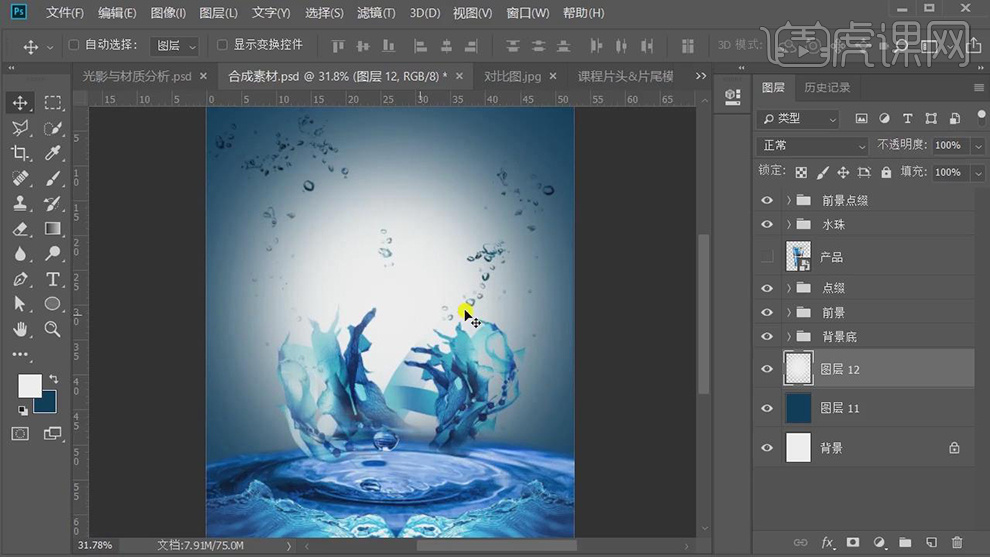Open the layer fx styles icon

827,542
